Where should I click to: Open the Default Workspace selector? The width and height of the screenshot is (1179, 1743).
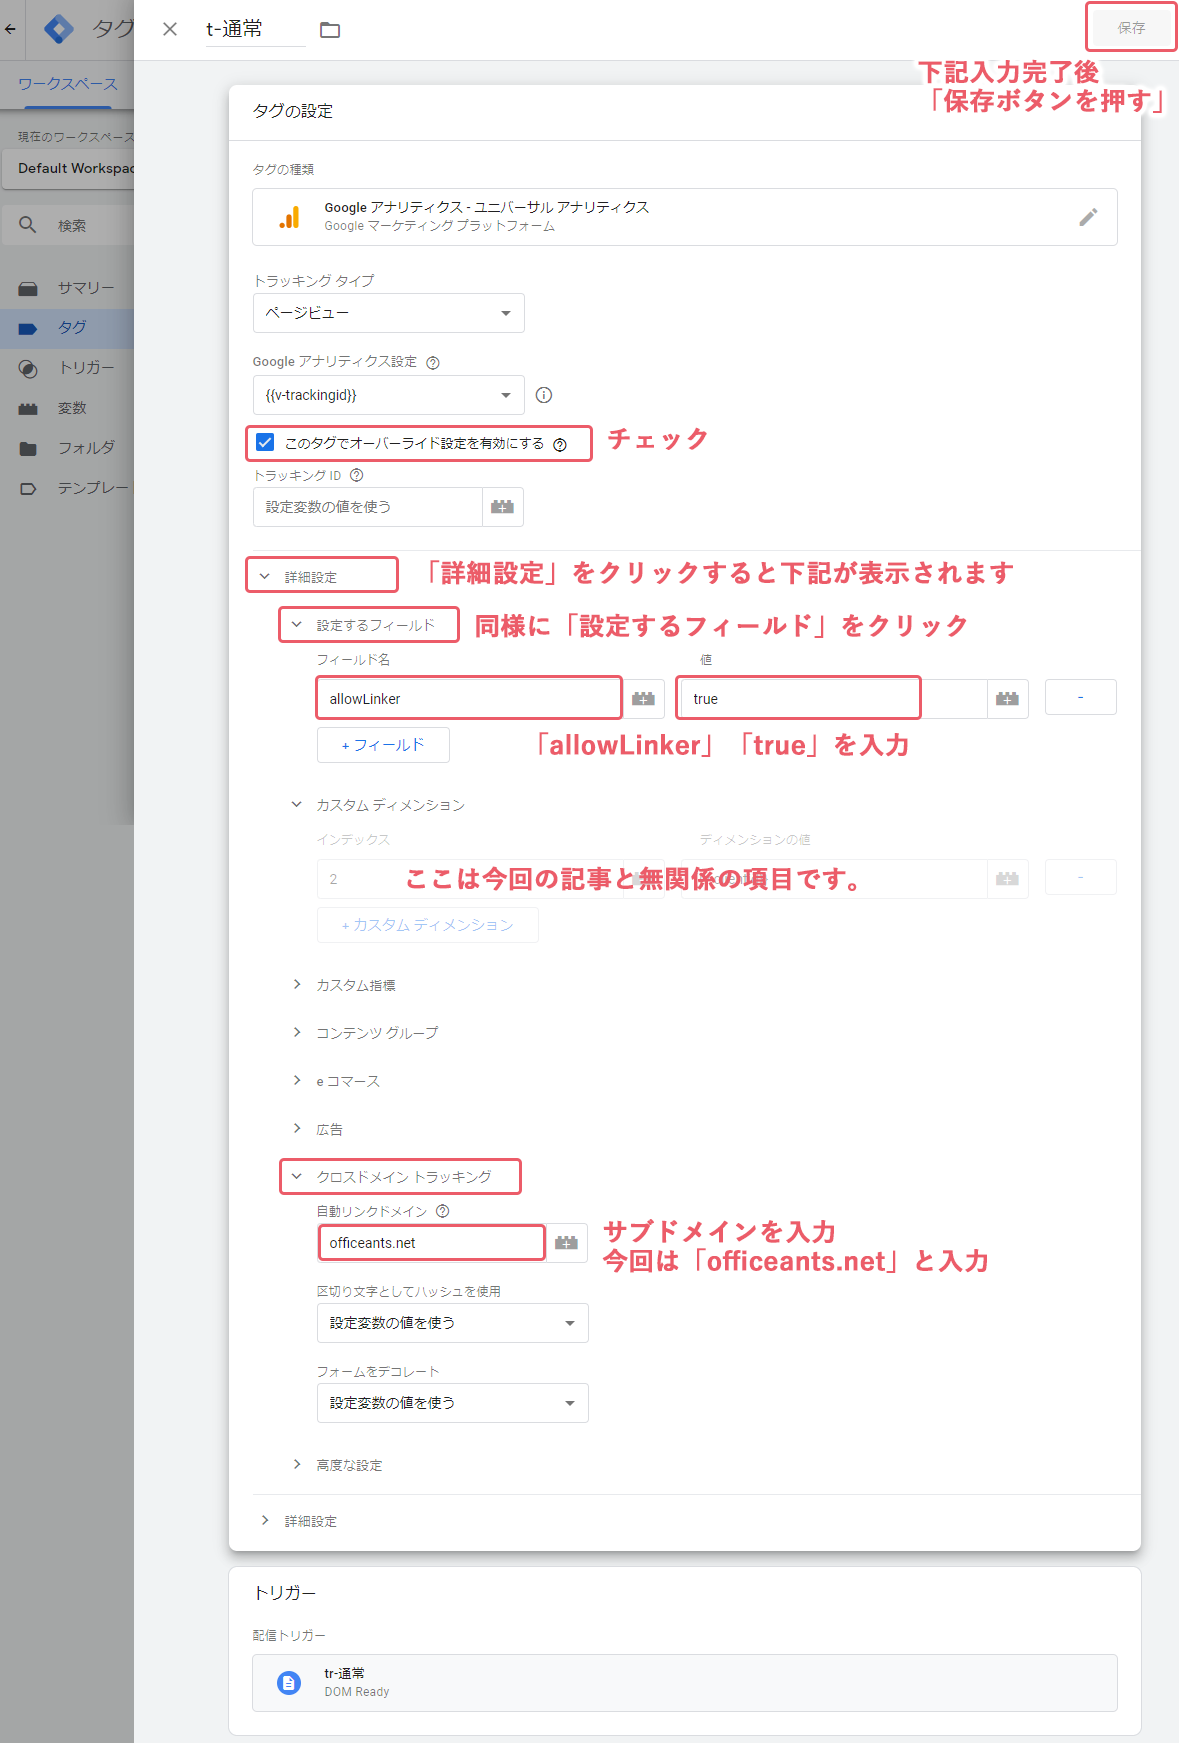[67, 168]
